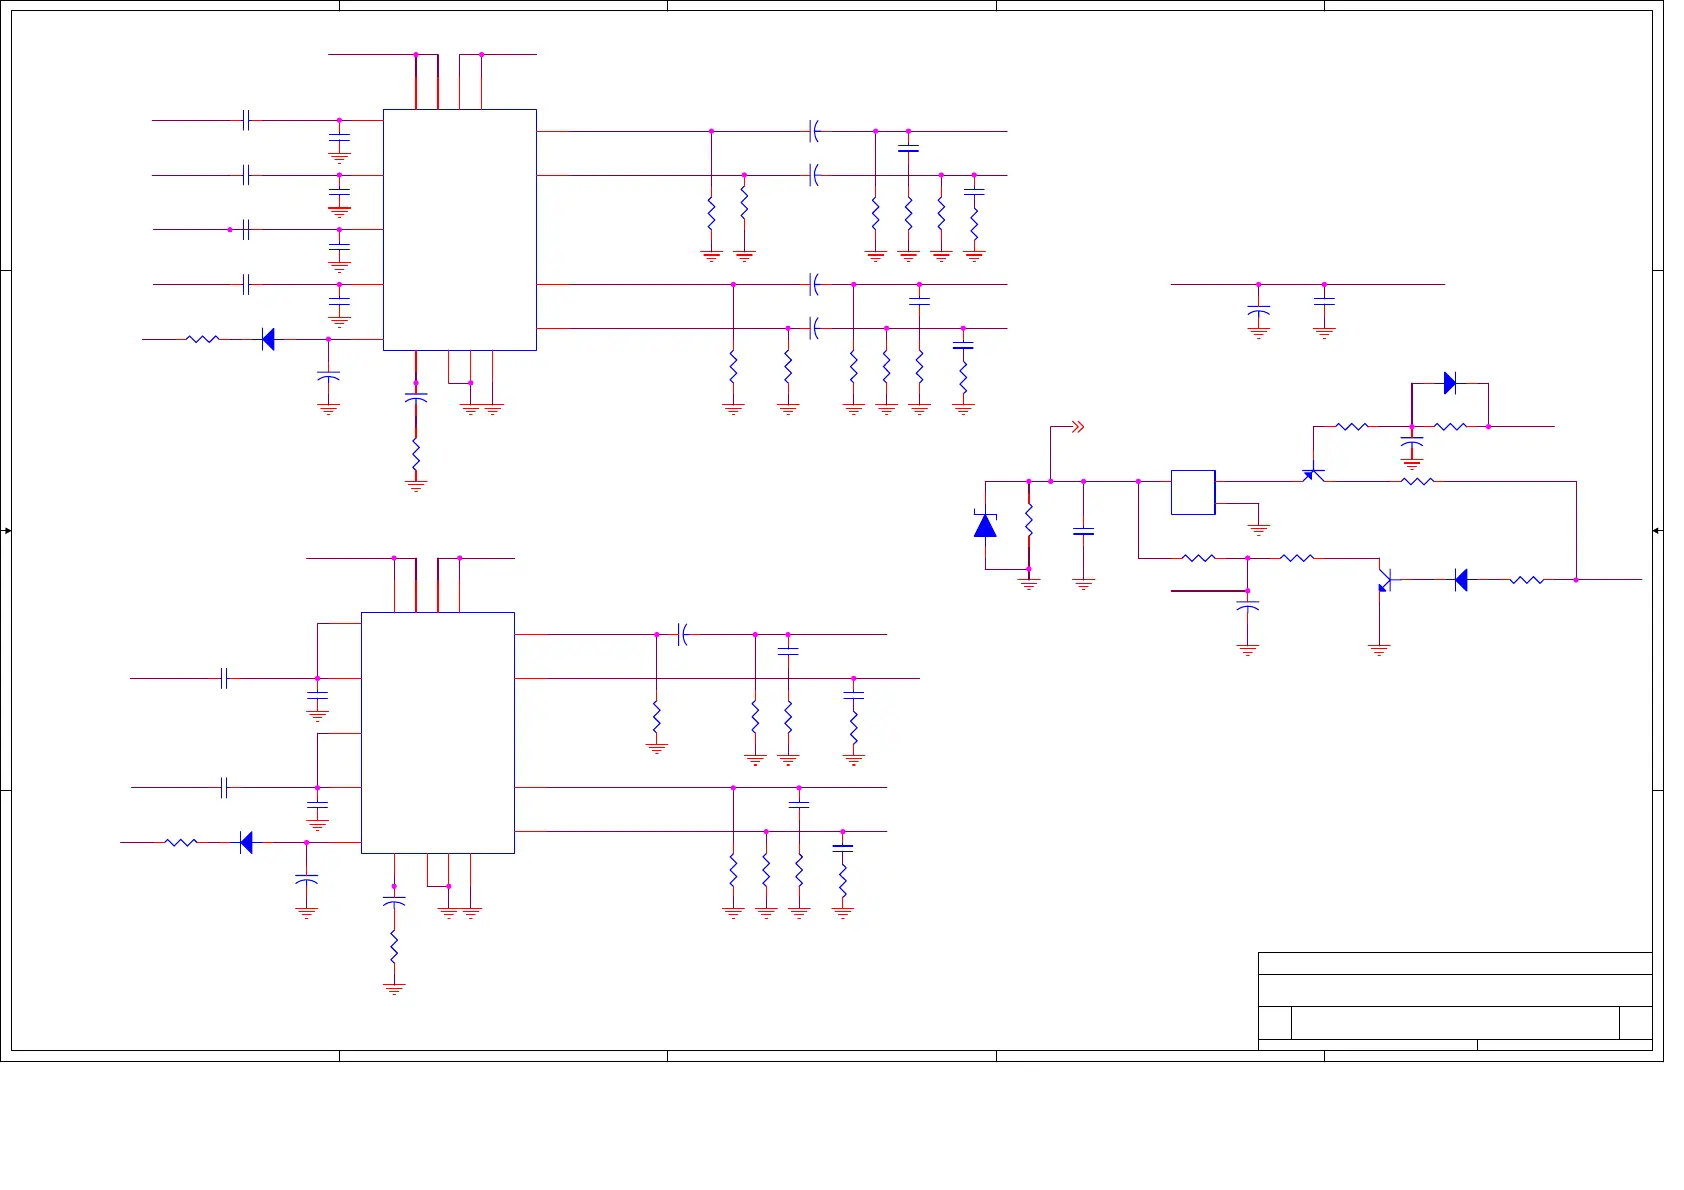This screenshot has width=1684, height=1190.
Task: Select the upper large IC block
Action: coord(460,230)
